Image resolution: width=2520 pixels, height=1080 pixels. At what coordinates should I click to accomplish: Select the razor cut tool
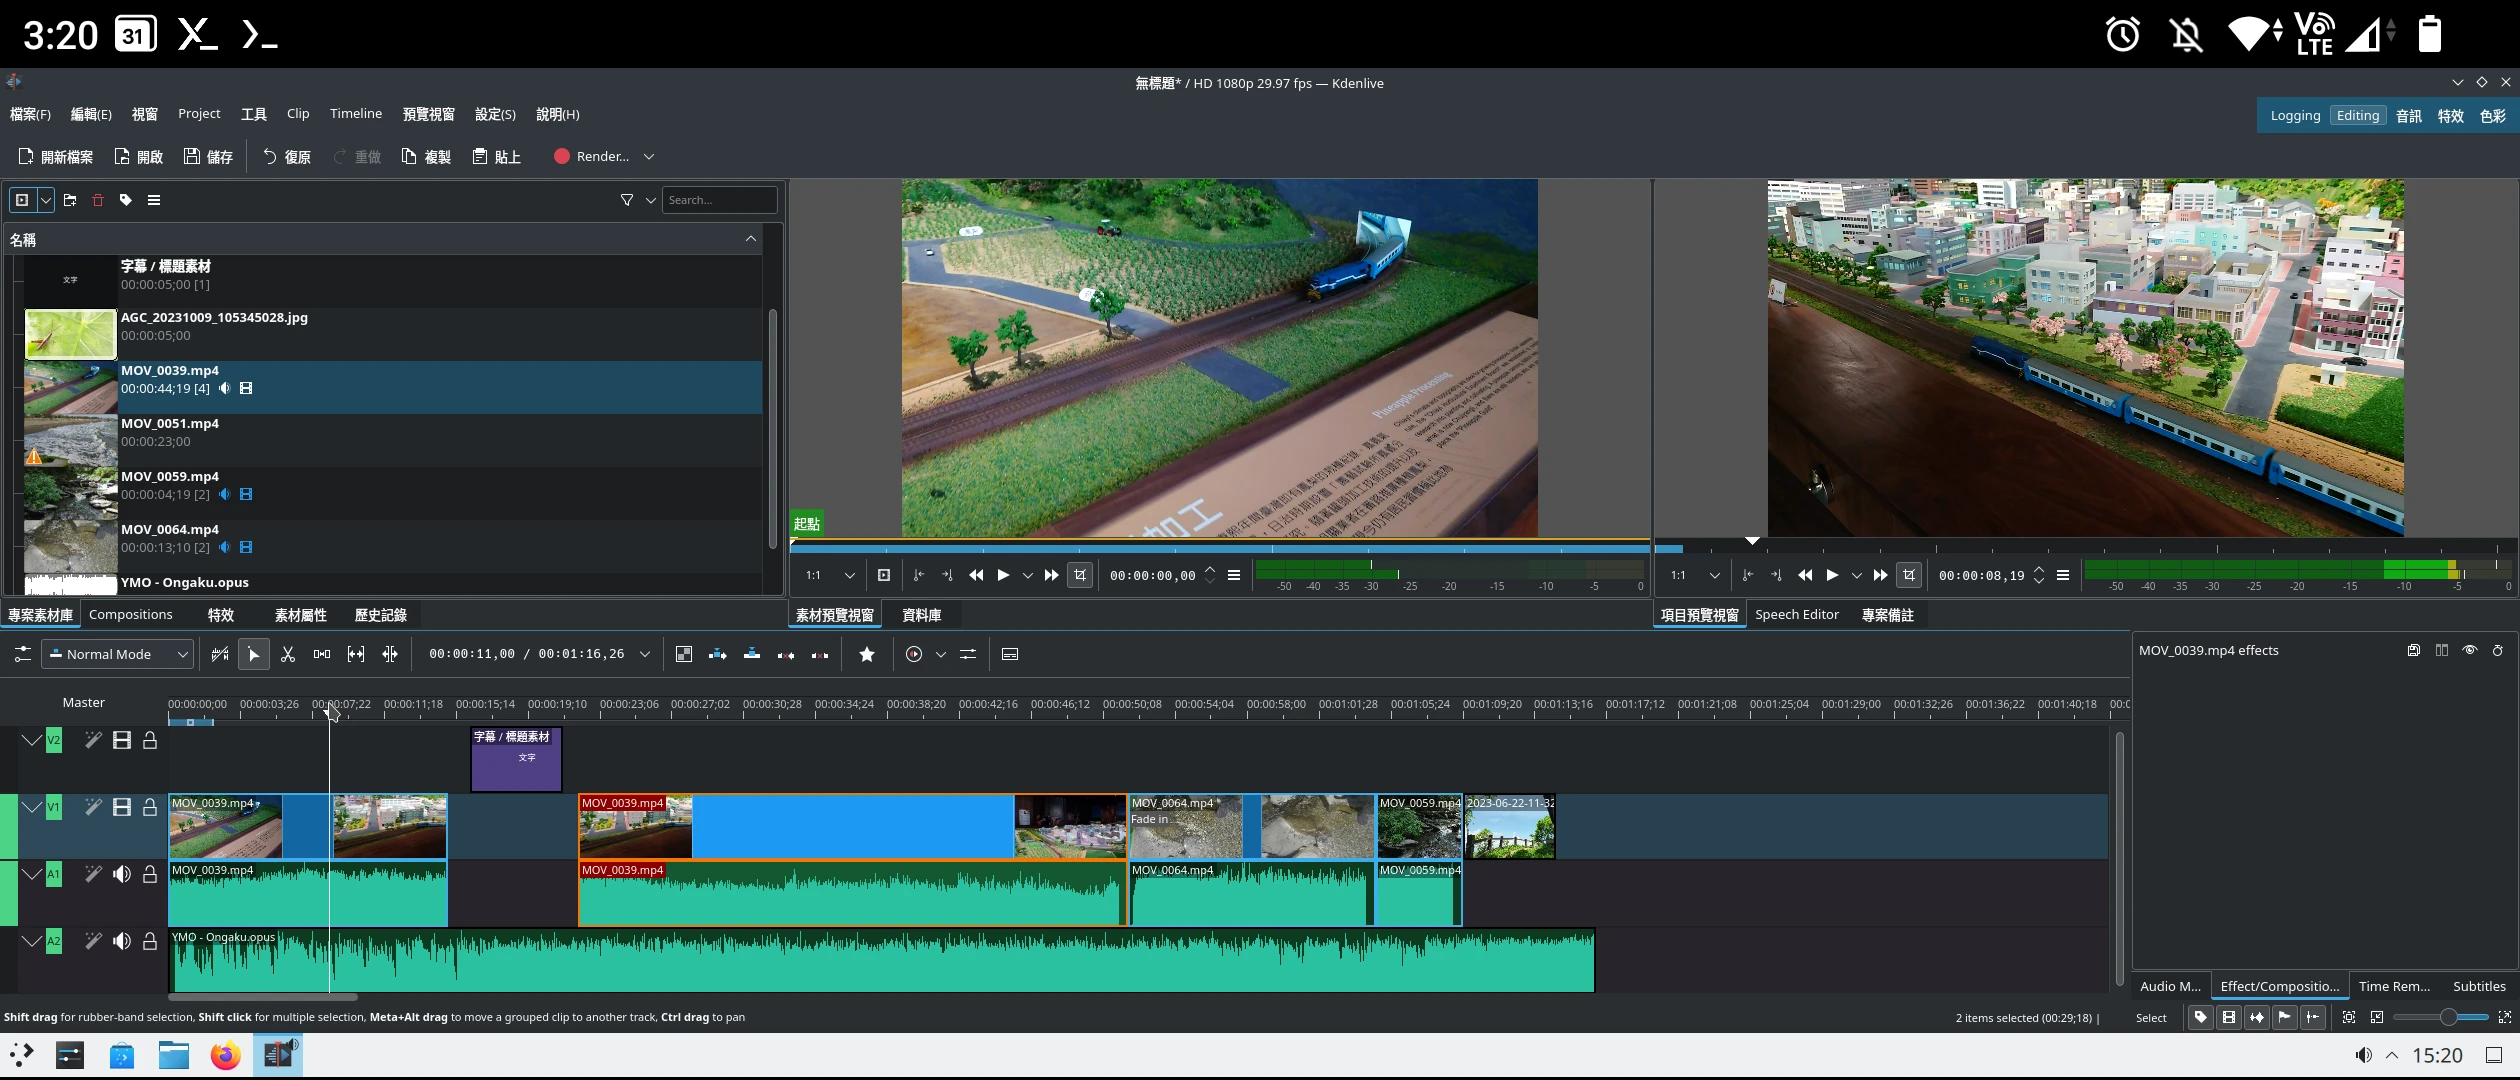click(x=288, y=654)
